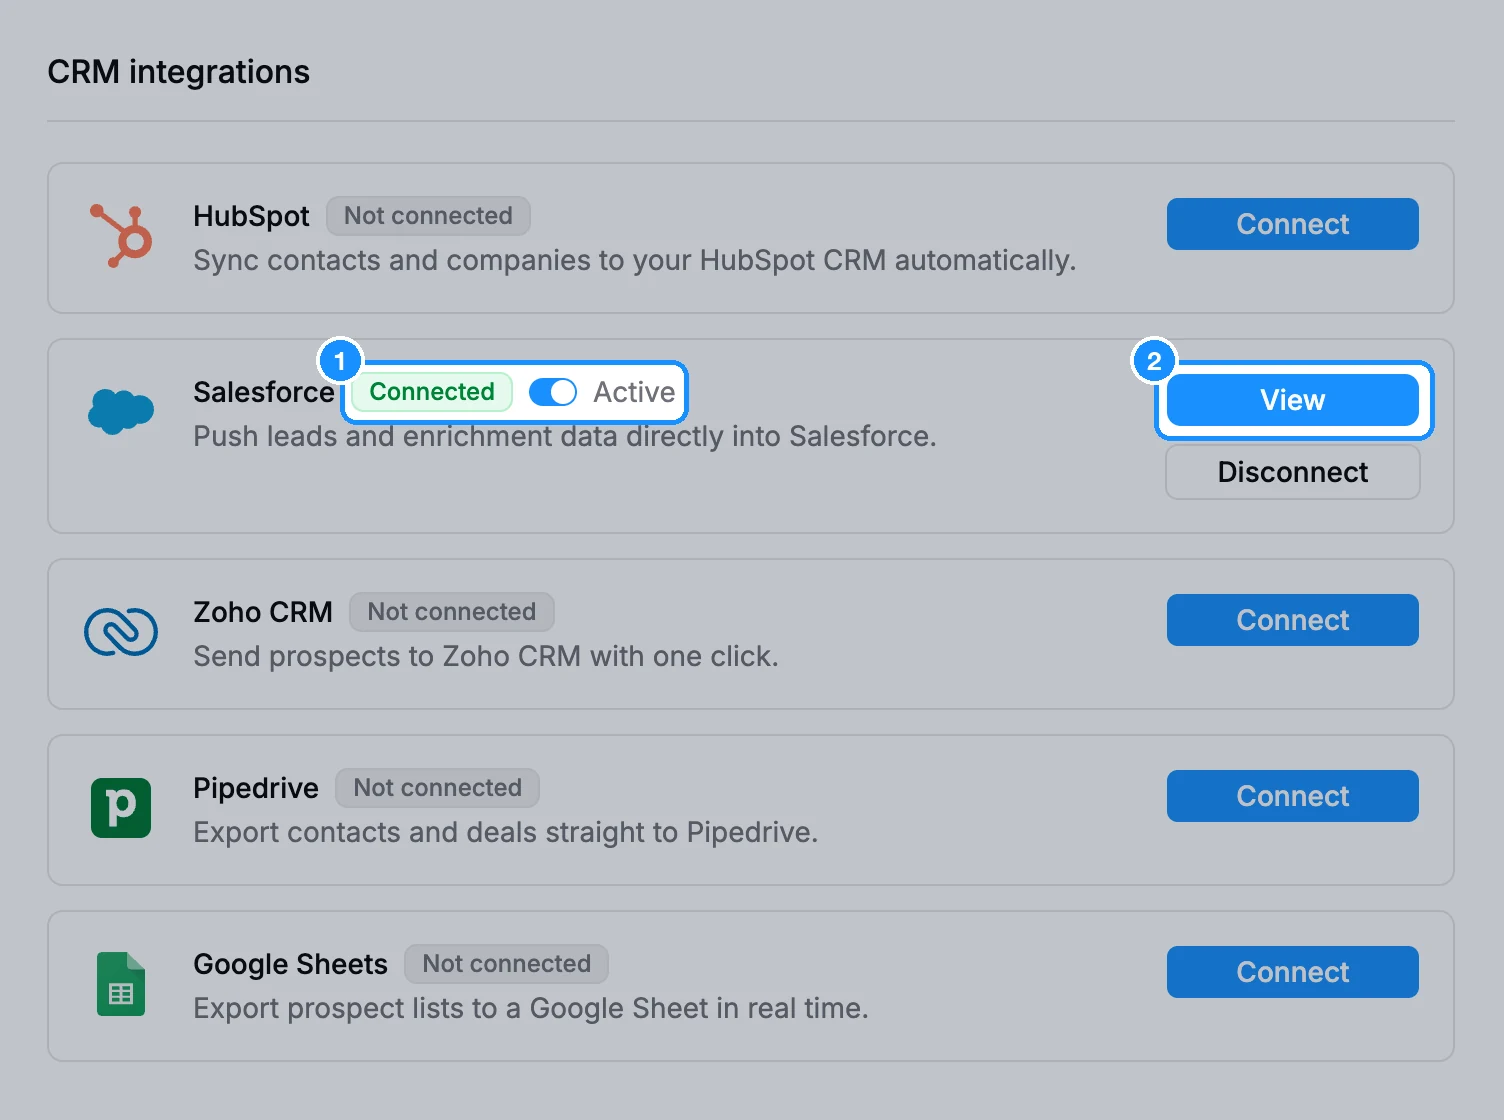
Task: Click the Salesforce cloud logo
Action: 121,412
